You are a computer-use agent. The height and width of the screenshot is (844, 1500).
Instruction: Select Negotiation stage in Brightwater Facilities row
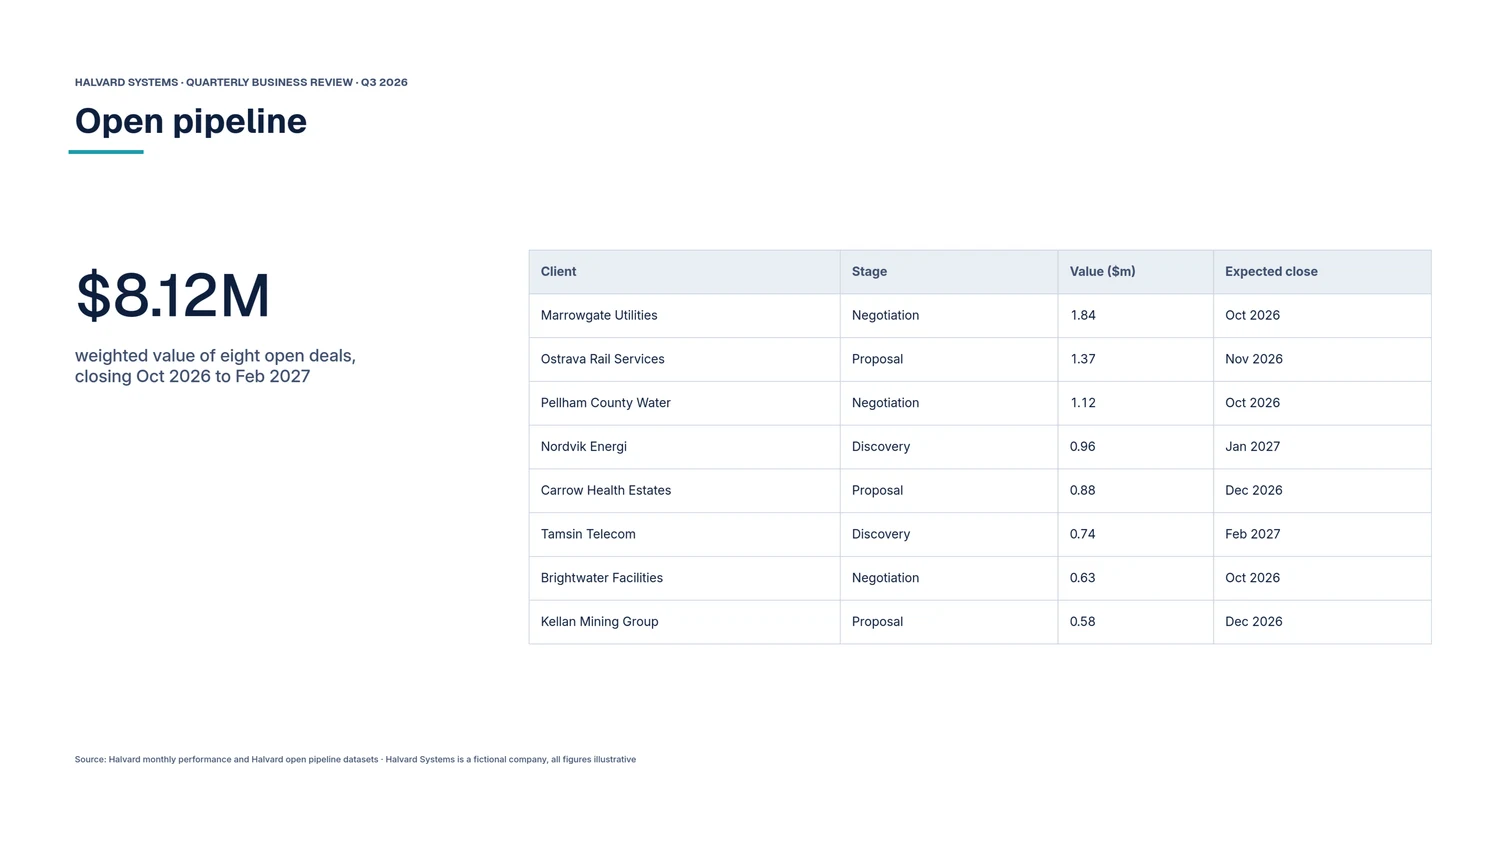pos(949,578)
